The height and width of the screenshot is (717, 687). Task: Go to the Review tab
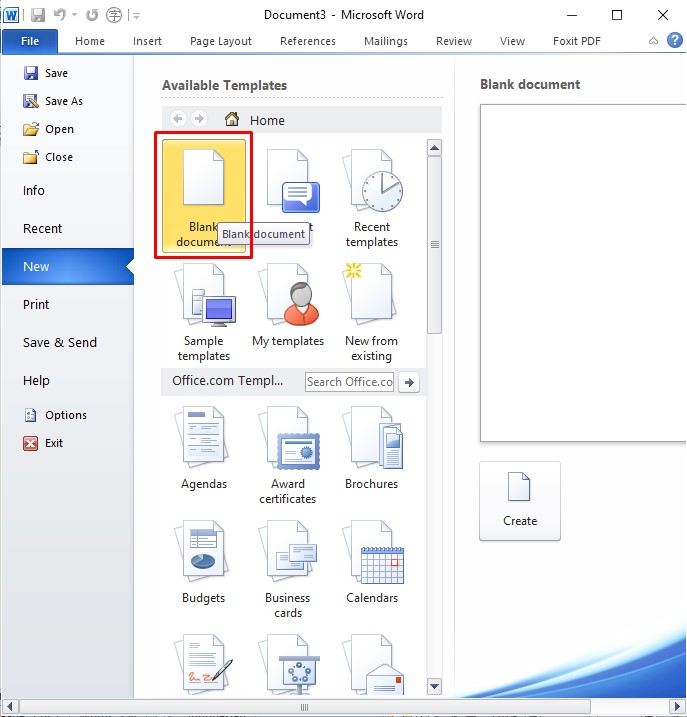454,41
